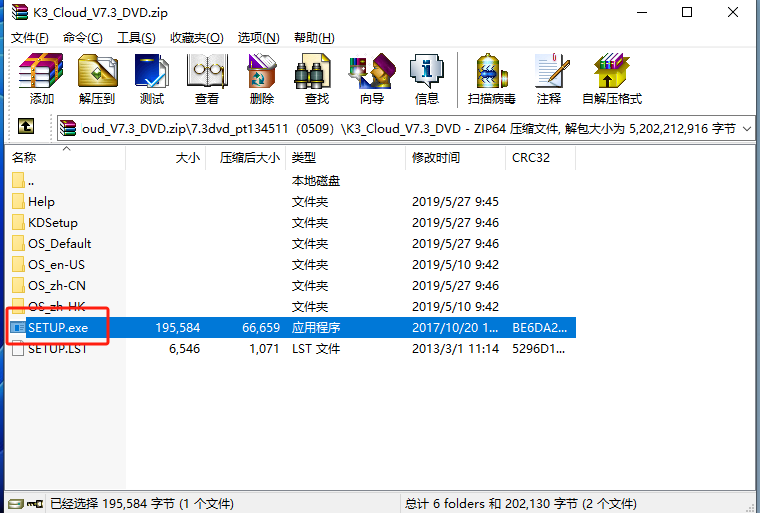Click the 查找 (Find) binoculars icon
Screen dimensions: 760x513
click(x=313, y=71)
